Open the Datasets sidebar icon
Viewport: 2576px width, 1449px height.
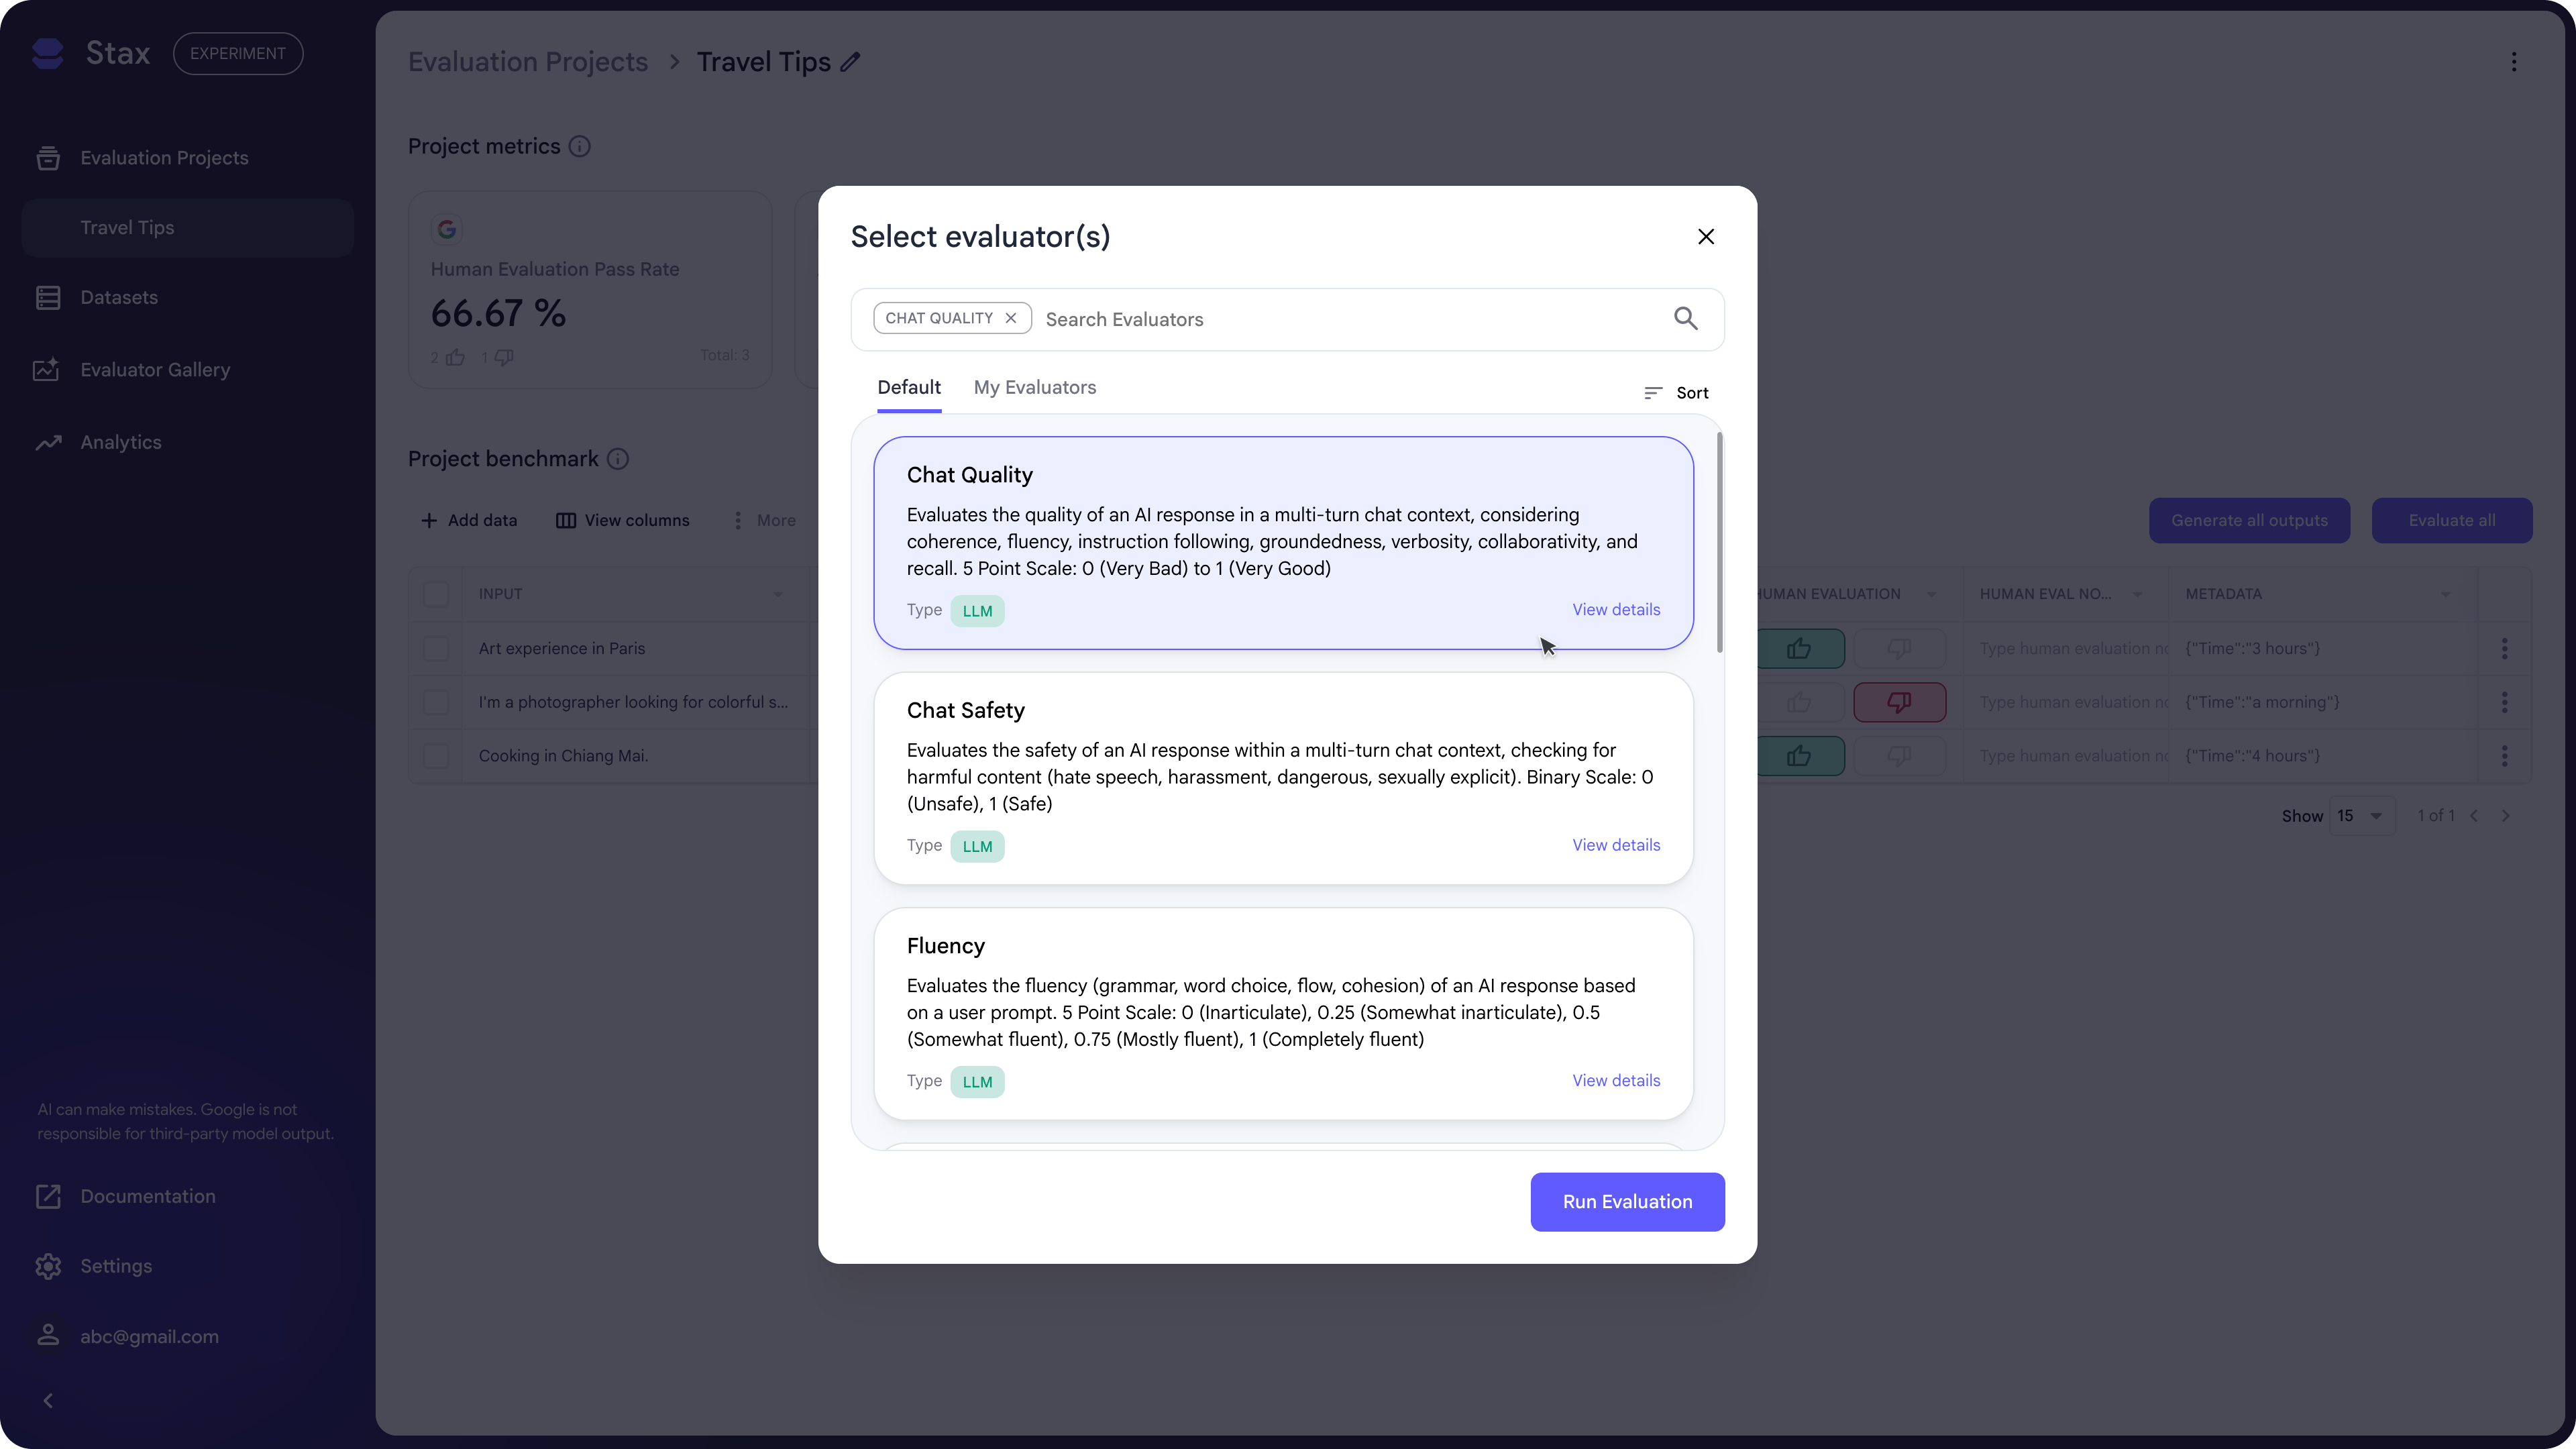coord(48,298)
